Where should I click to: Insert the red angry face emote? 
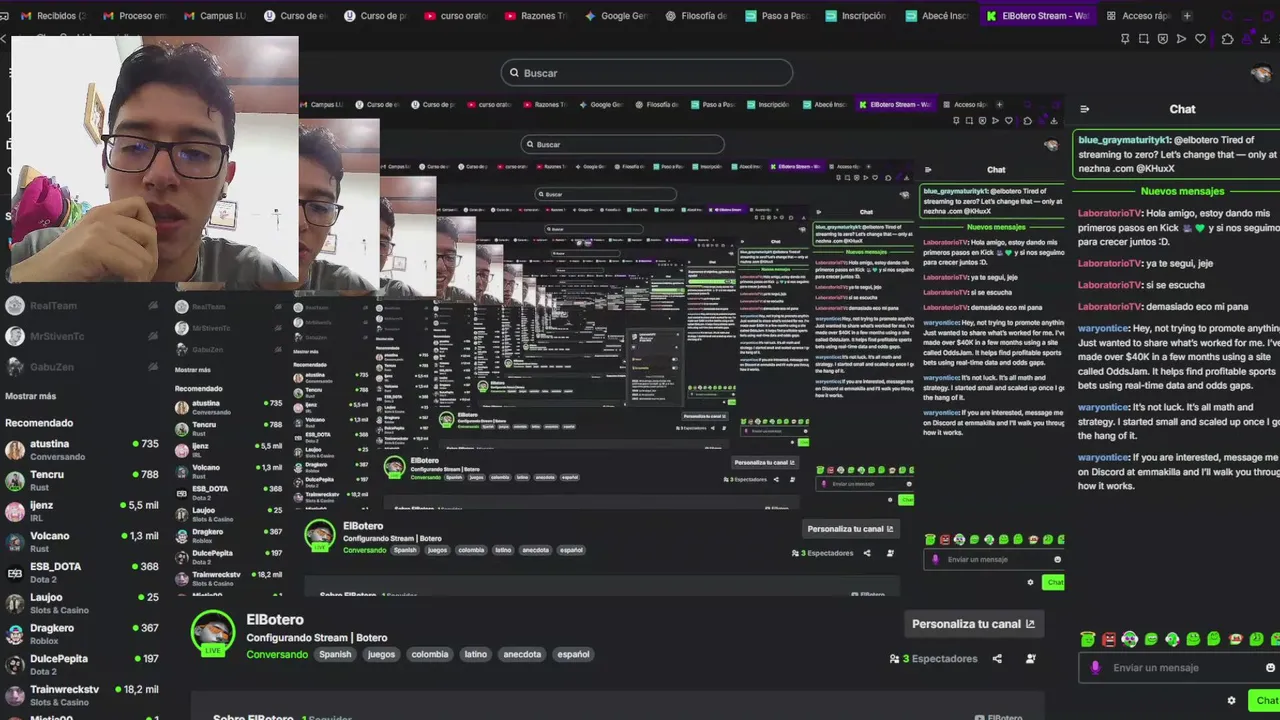click(1109, 639)
